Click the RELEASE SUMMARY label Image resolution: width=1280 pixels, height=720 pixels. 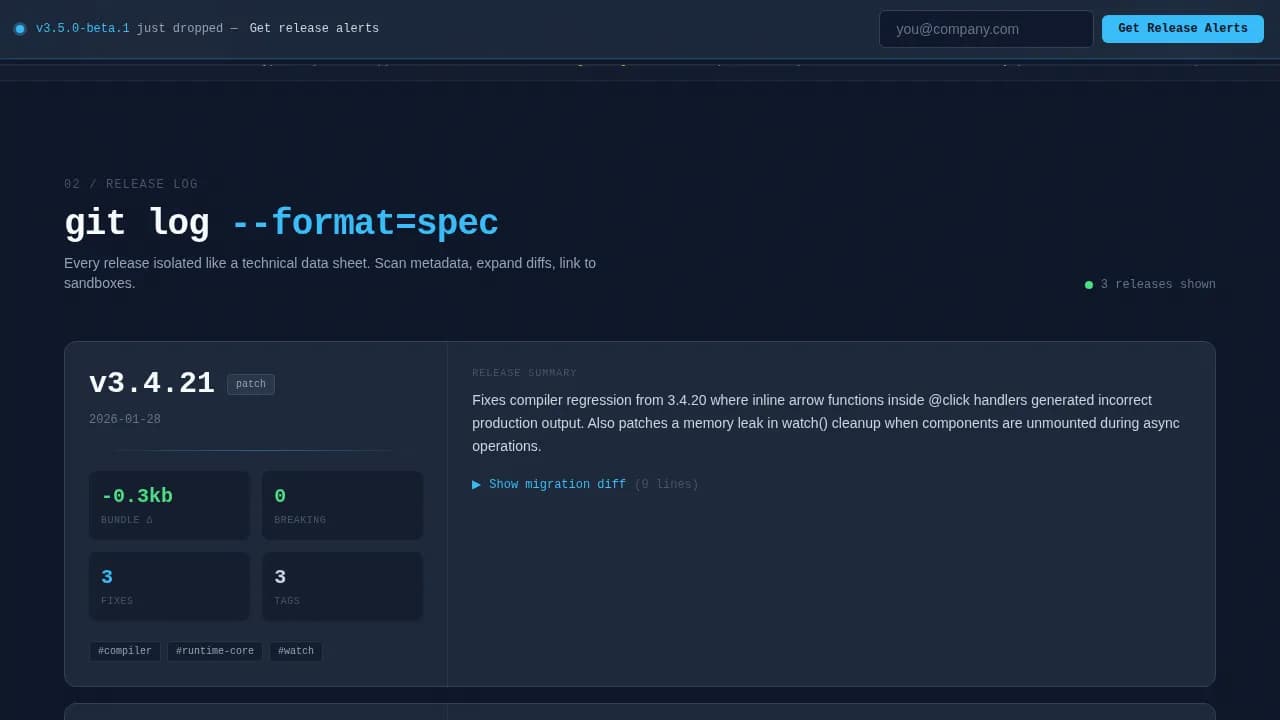[524, 373]
